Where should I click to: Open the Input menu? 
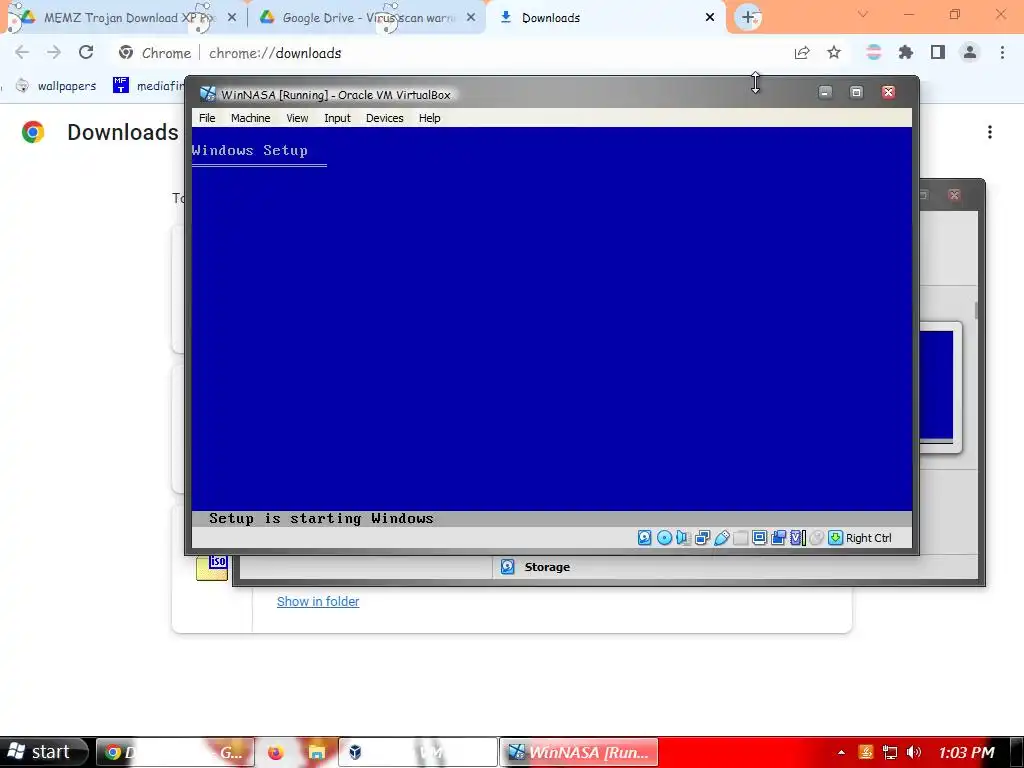pos(337,118)
